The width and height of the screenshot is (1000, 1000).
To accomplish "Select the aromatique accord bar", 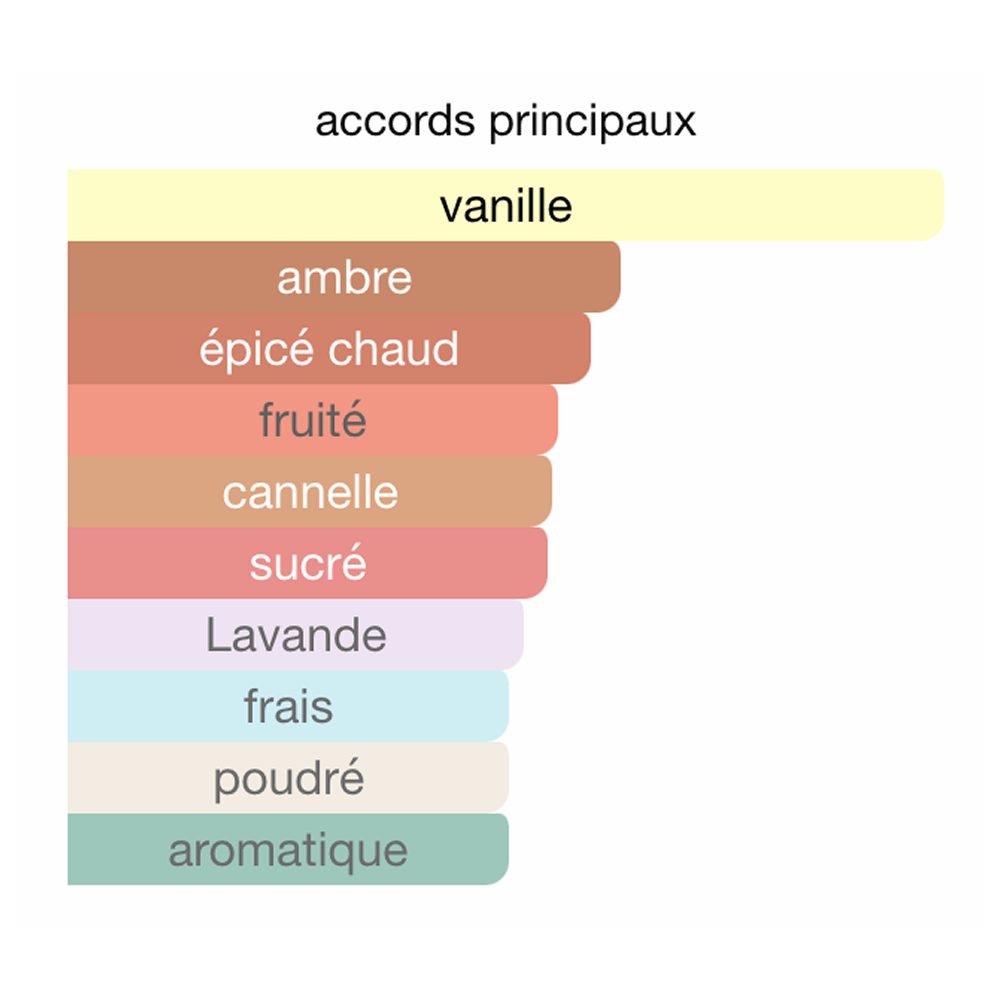I will click(288, 849).
